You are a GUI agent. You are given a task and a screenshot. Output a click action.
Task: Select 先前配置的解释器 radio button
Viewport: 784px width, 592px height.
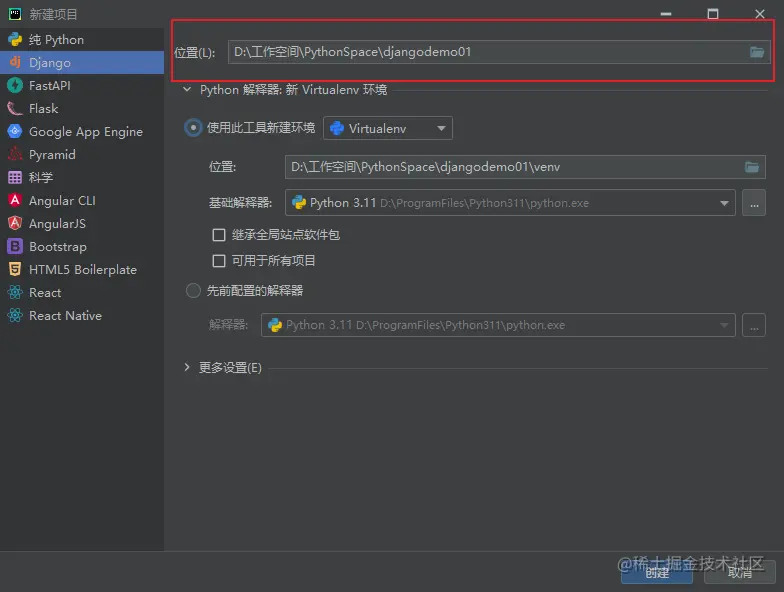coord(193,290)
